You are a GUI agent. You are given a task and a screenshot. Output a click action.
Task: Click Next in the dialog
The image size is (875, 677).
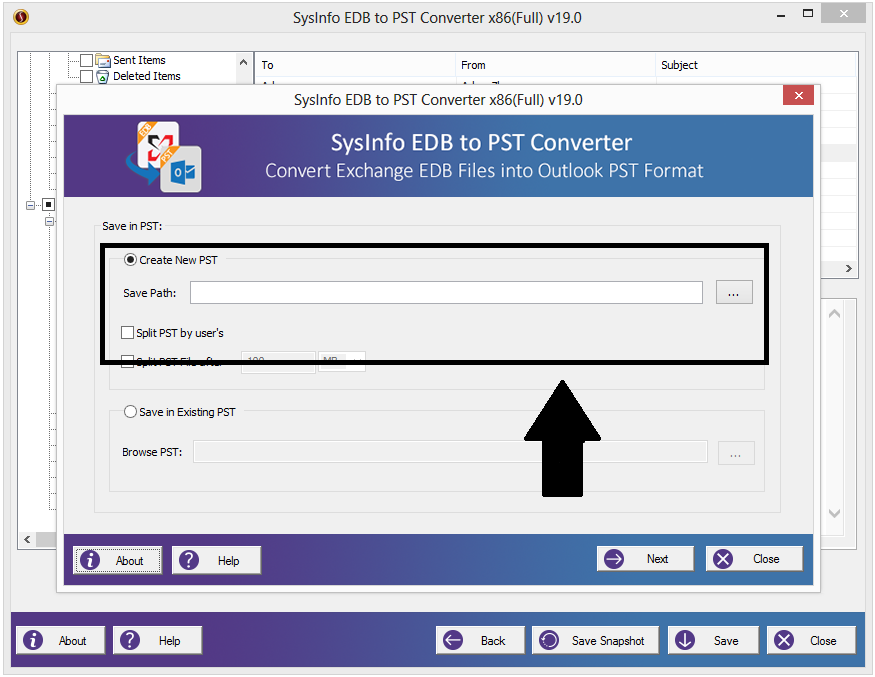(645, 559)
